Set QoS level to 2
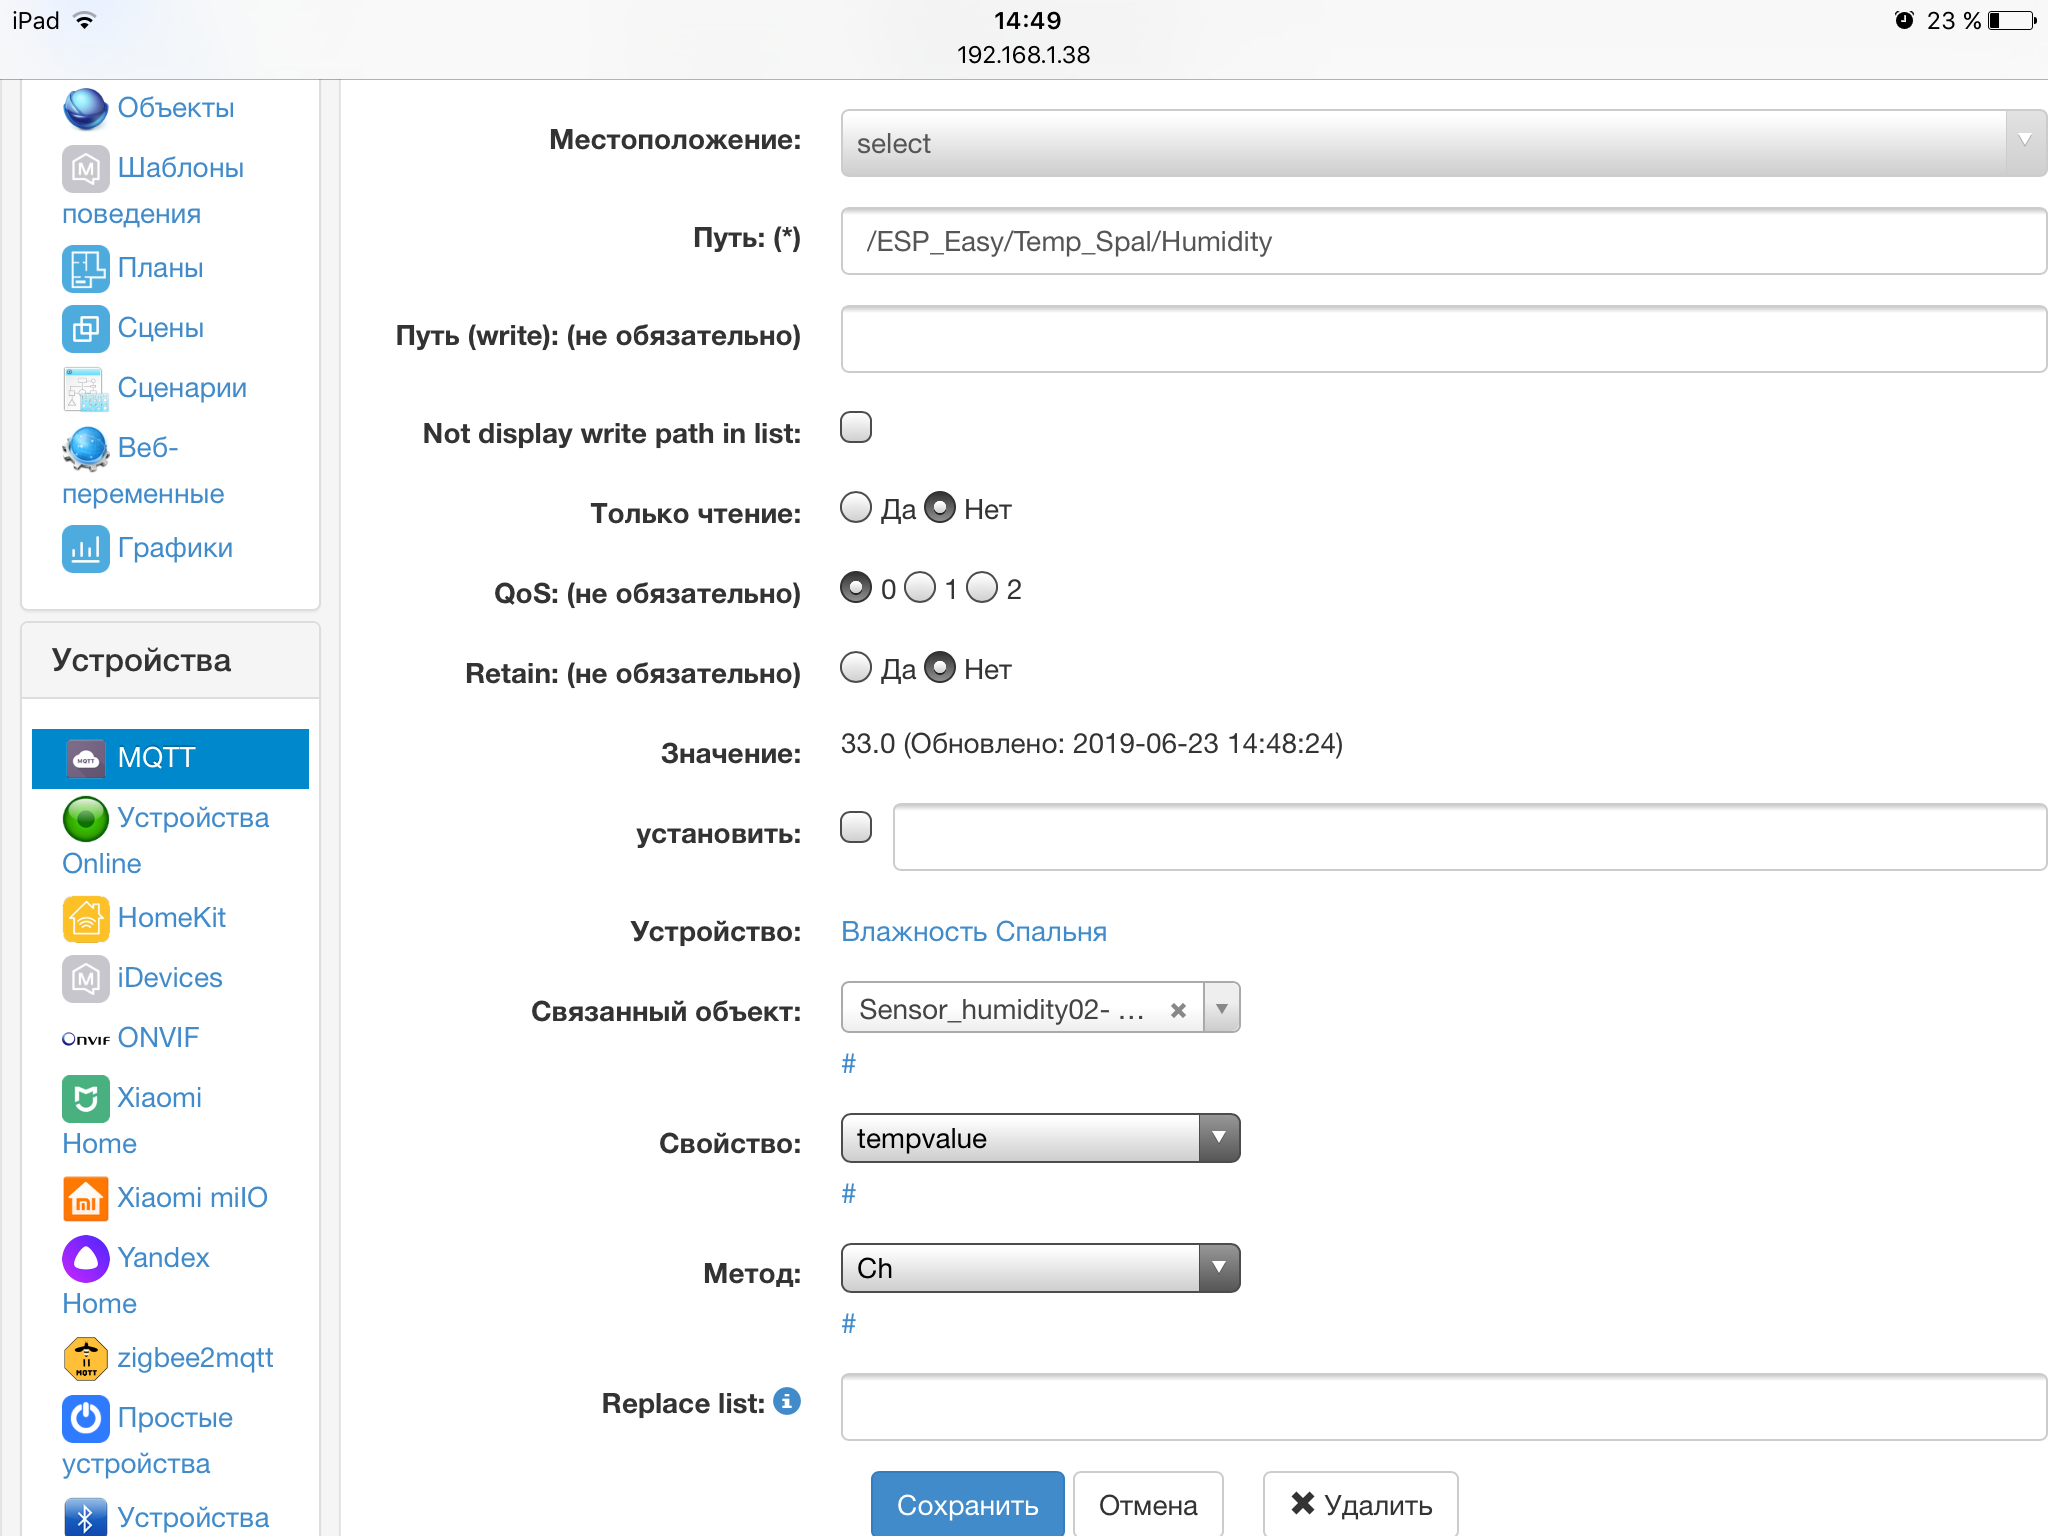 pyautogui.click(x=982, y=588)
